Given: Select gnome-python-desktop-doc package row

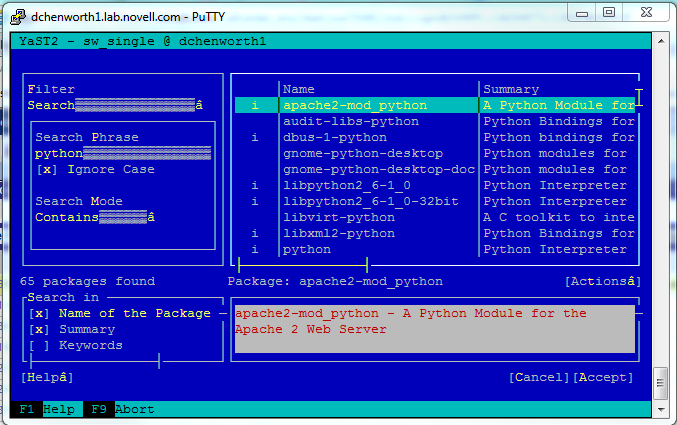Looking at the screenshot, I should coord(435,169).
